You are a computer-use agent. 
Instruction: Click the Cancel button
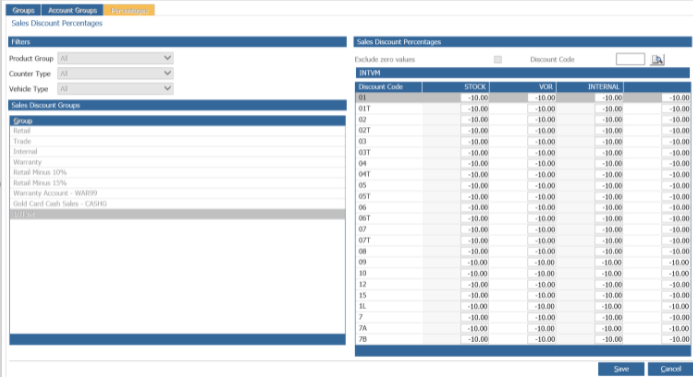pyautogui.click(x=670, y=369)
